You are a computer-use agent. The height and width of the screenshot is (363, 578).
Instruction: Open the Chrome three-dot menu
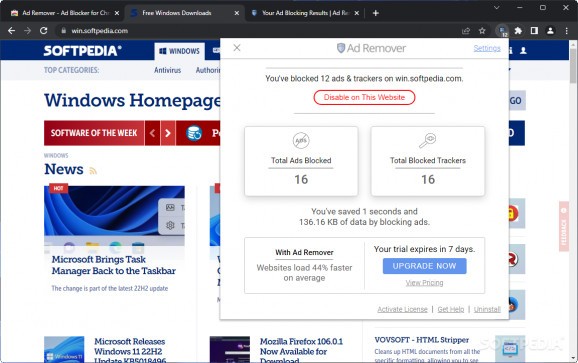click(567, 31)
